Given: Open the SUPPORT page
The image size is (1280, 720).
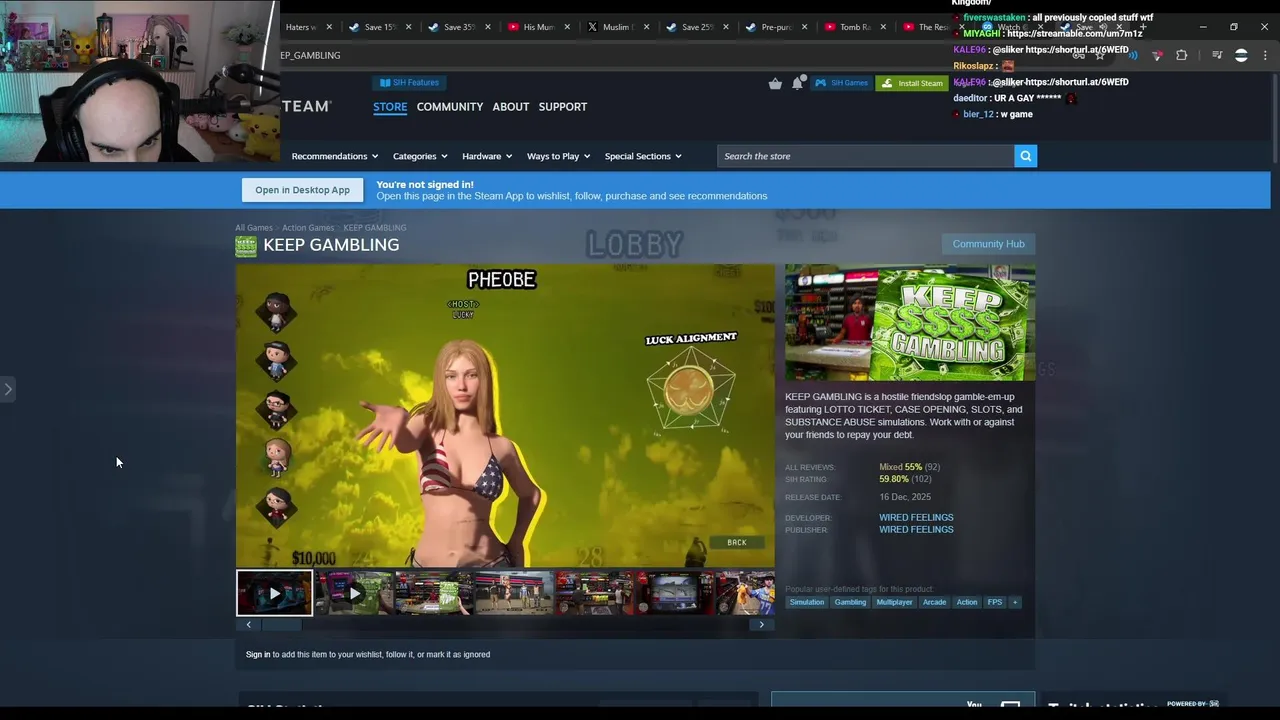Looking at the screenshot, I should coord(563,107).
